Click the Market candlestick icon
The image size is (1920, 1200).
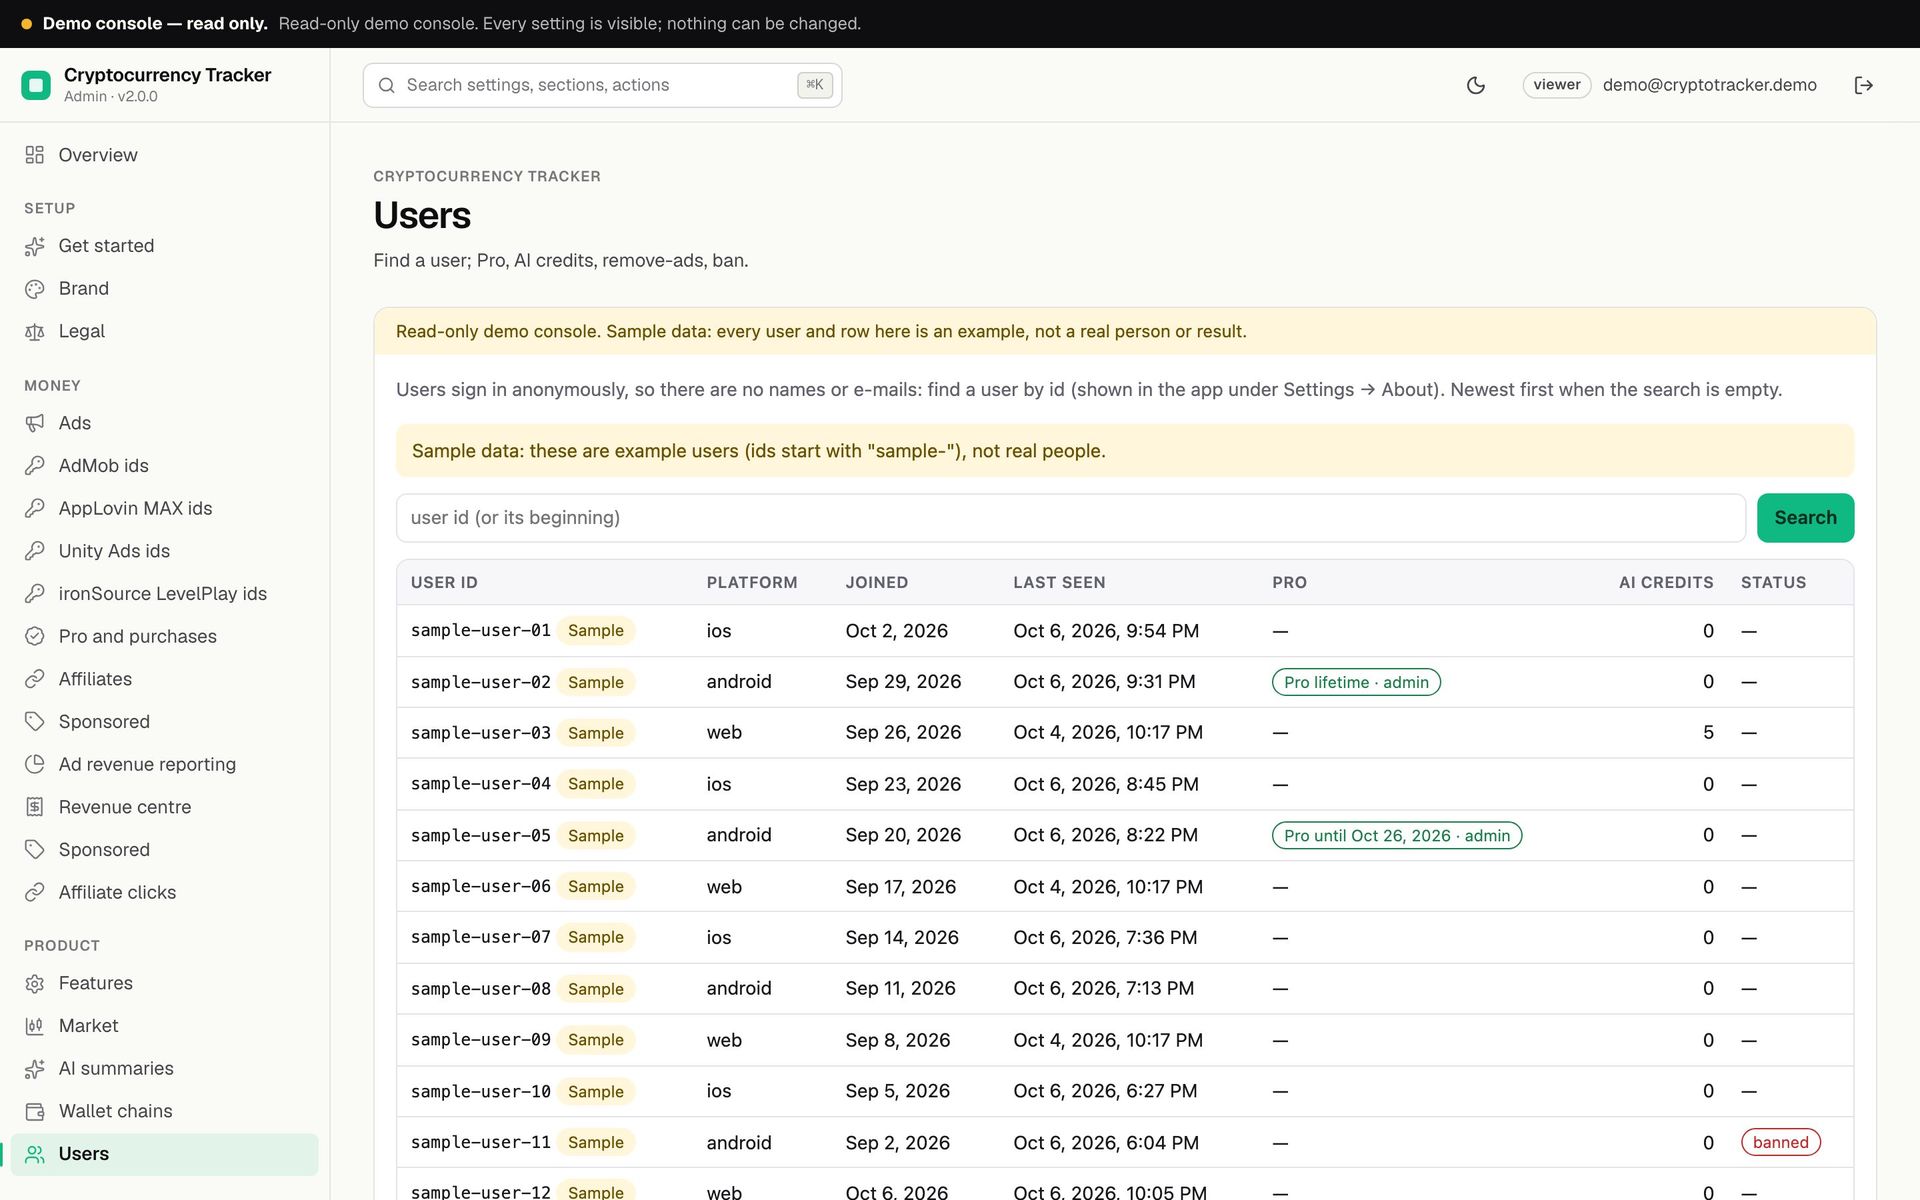pyautogui.click(x=35, y=1026)
